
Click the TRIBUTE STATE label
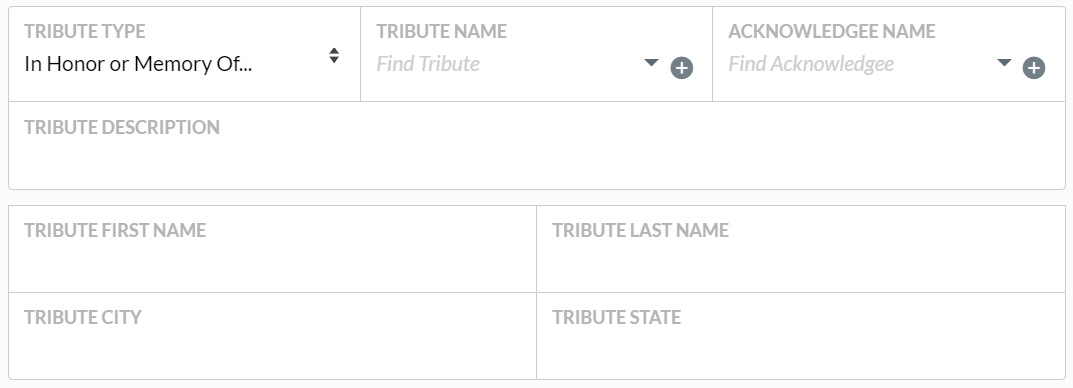[617, 318]
